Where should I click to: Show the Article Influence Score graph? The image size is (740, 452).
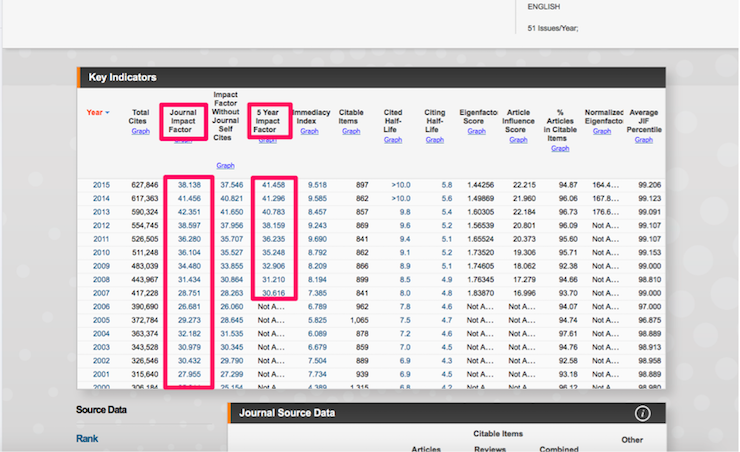point(518,140)
